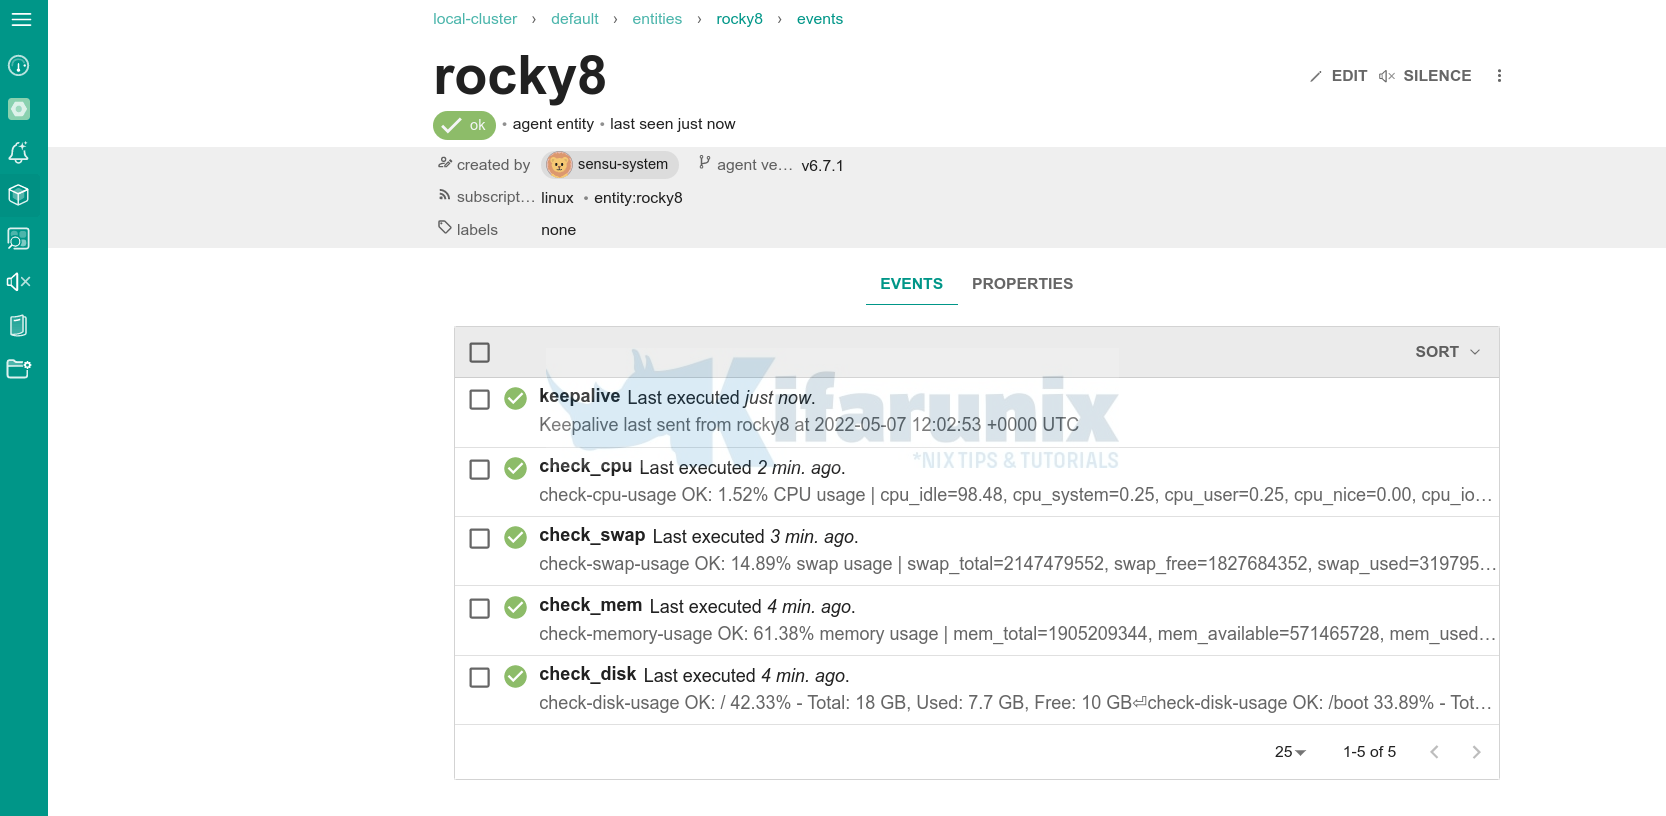The width and height of the screenshot is (1666, 816).
Task: Click the agent version v6.7.1 value
Action: click(822, 166)
